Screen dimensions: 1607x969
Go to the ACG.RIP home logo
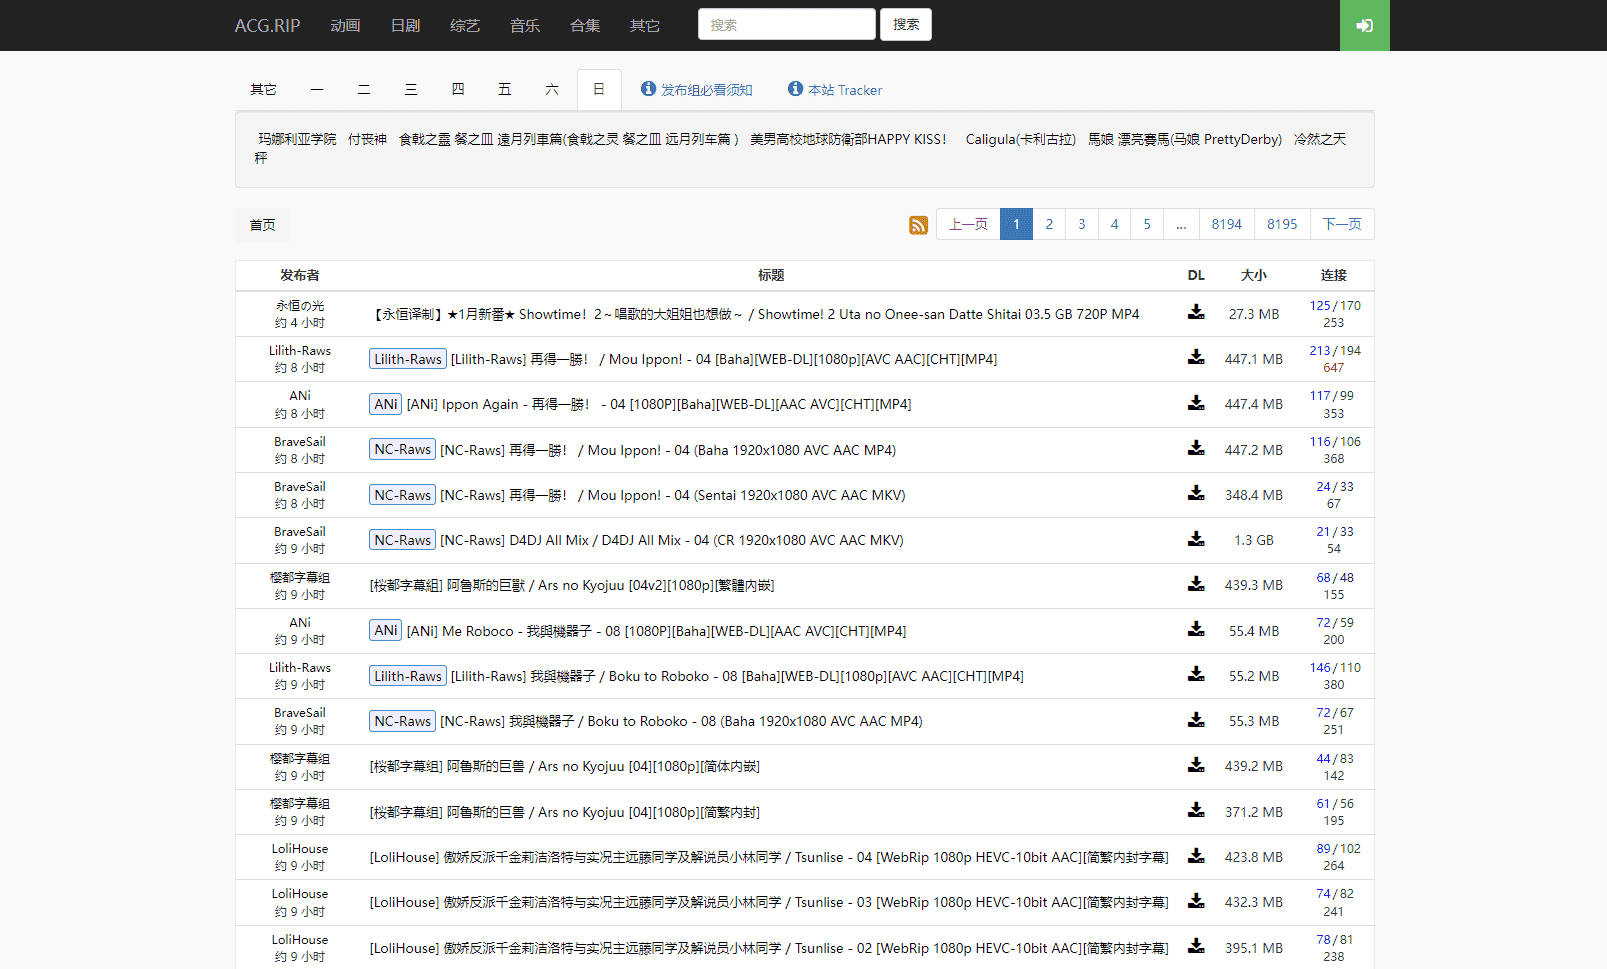click(x=267, y=26)
